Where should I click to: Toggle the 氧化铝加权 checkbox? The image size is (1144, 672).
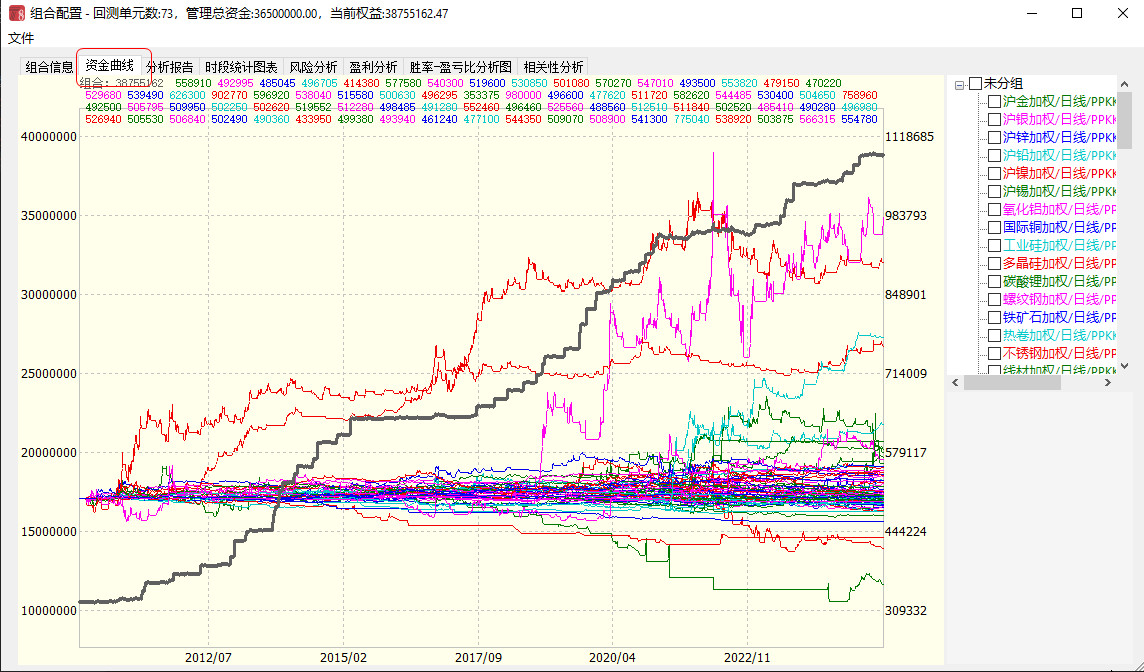994,210
